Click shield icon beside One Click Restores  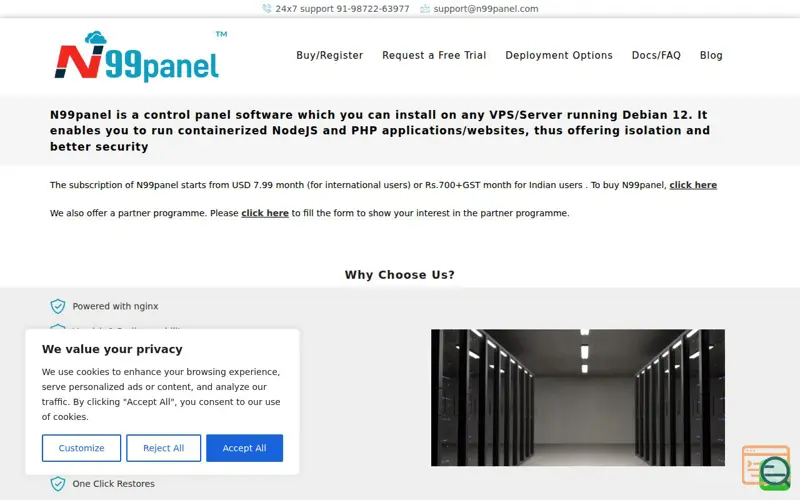pyautogui.click(x=58, y=484)
